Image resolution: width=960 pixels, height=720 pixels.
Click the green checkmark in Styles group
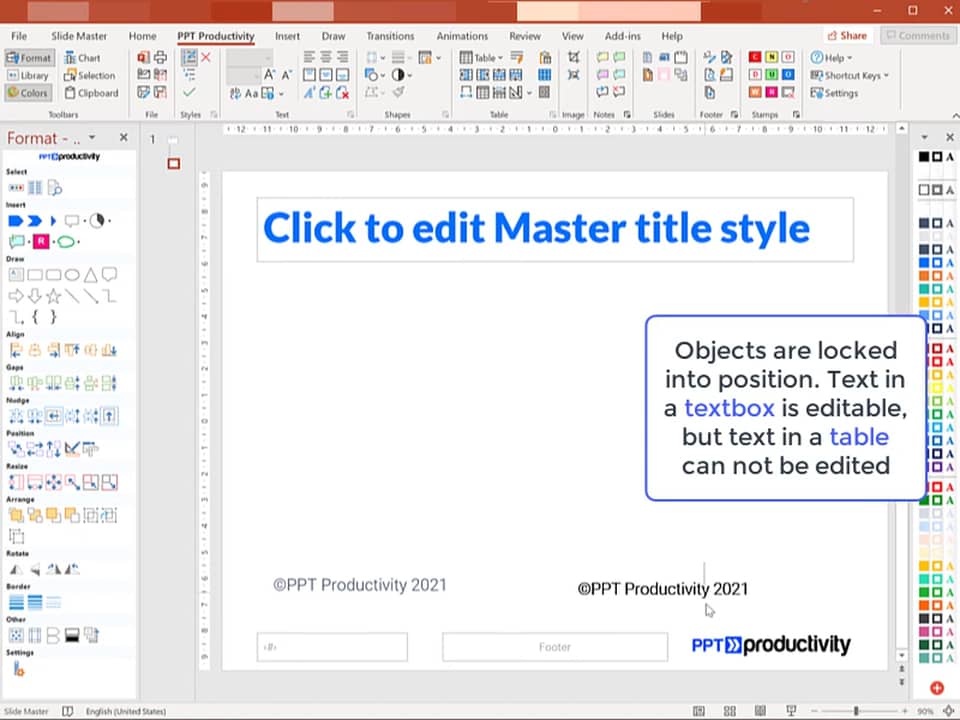click(x=189, y=92)
